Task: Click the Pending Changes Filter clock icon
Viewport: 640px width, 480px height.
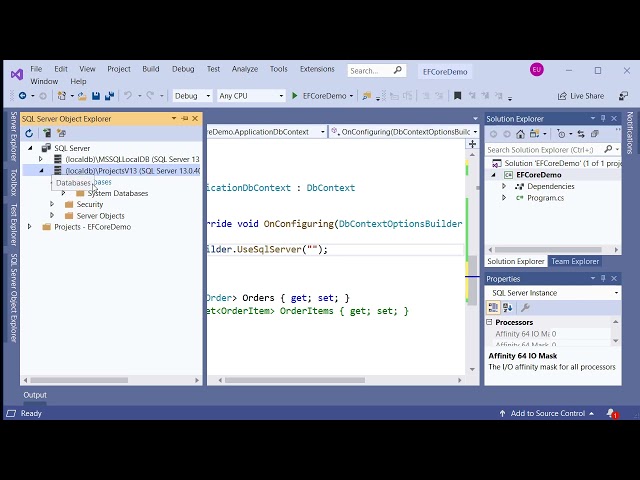Action: coord(561,134)
